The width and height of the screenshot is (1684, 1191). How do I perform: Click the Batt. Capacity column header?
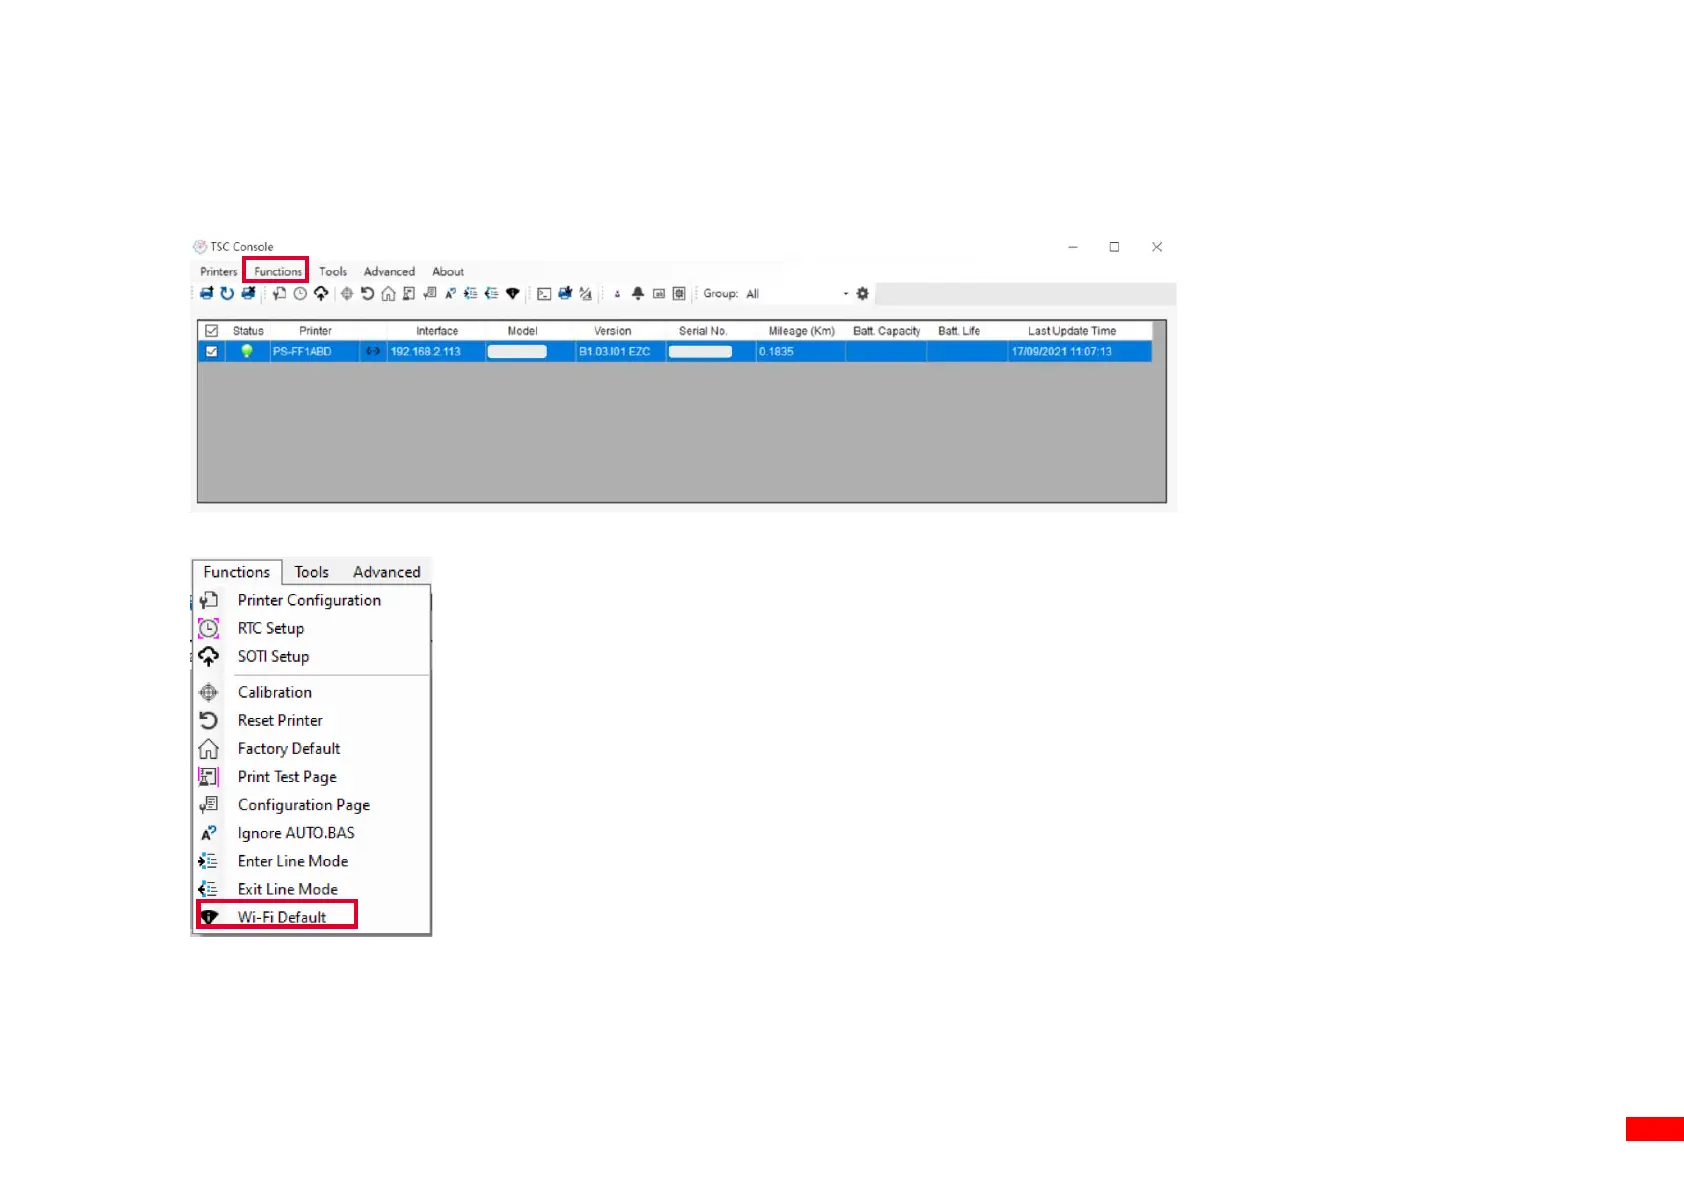pos(886,331)
